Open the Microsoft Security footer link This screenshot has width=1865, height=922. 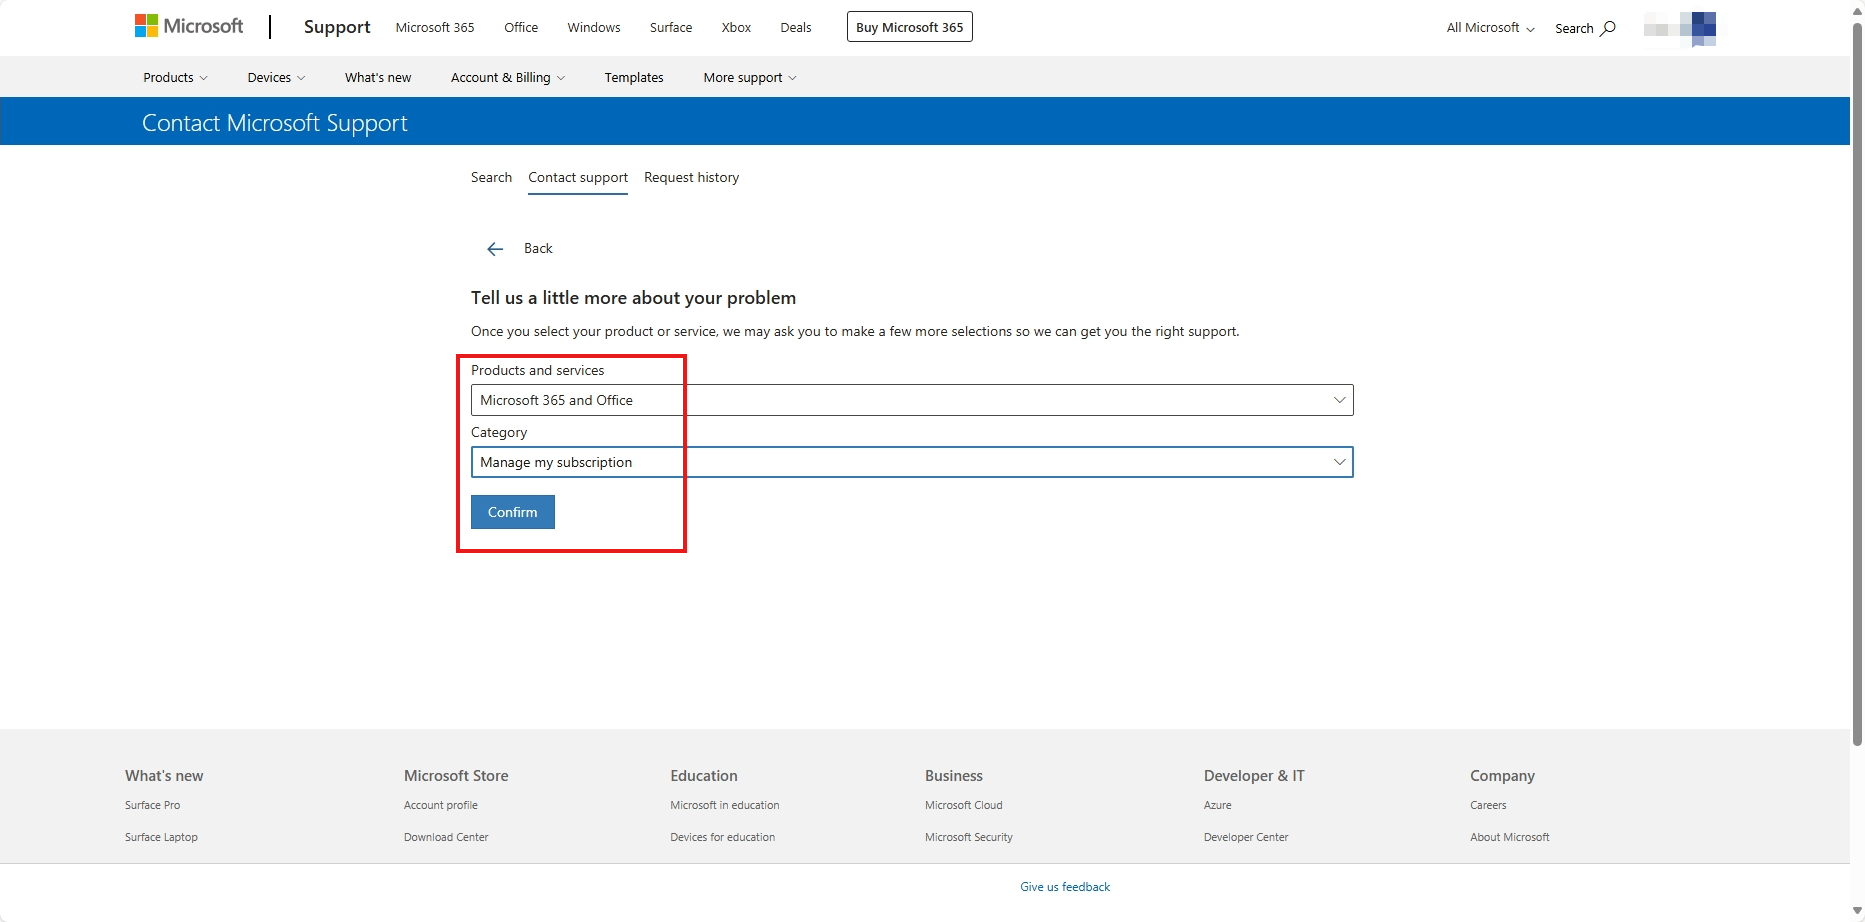[969, 837]
